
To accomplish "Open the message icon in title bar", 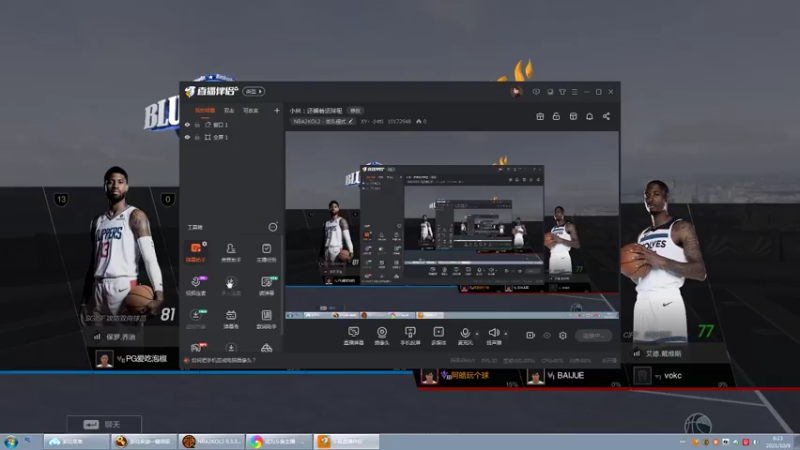I will 536,92.
